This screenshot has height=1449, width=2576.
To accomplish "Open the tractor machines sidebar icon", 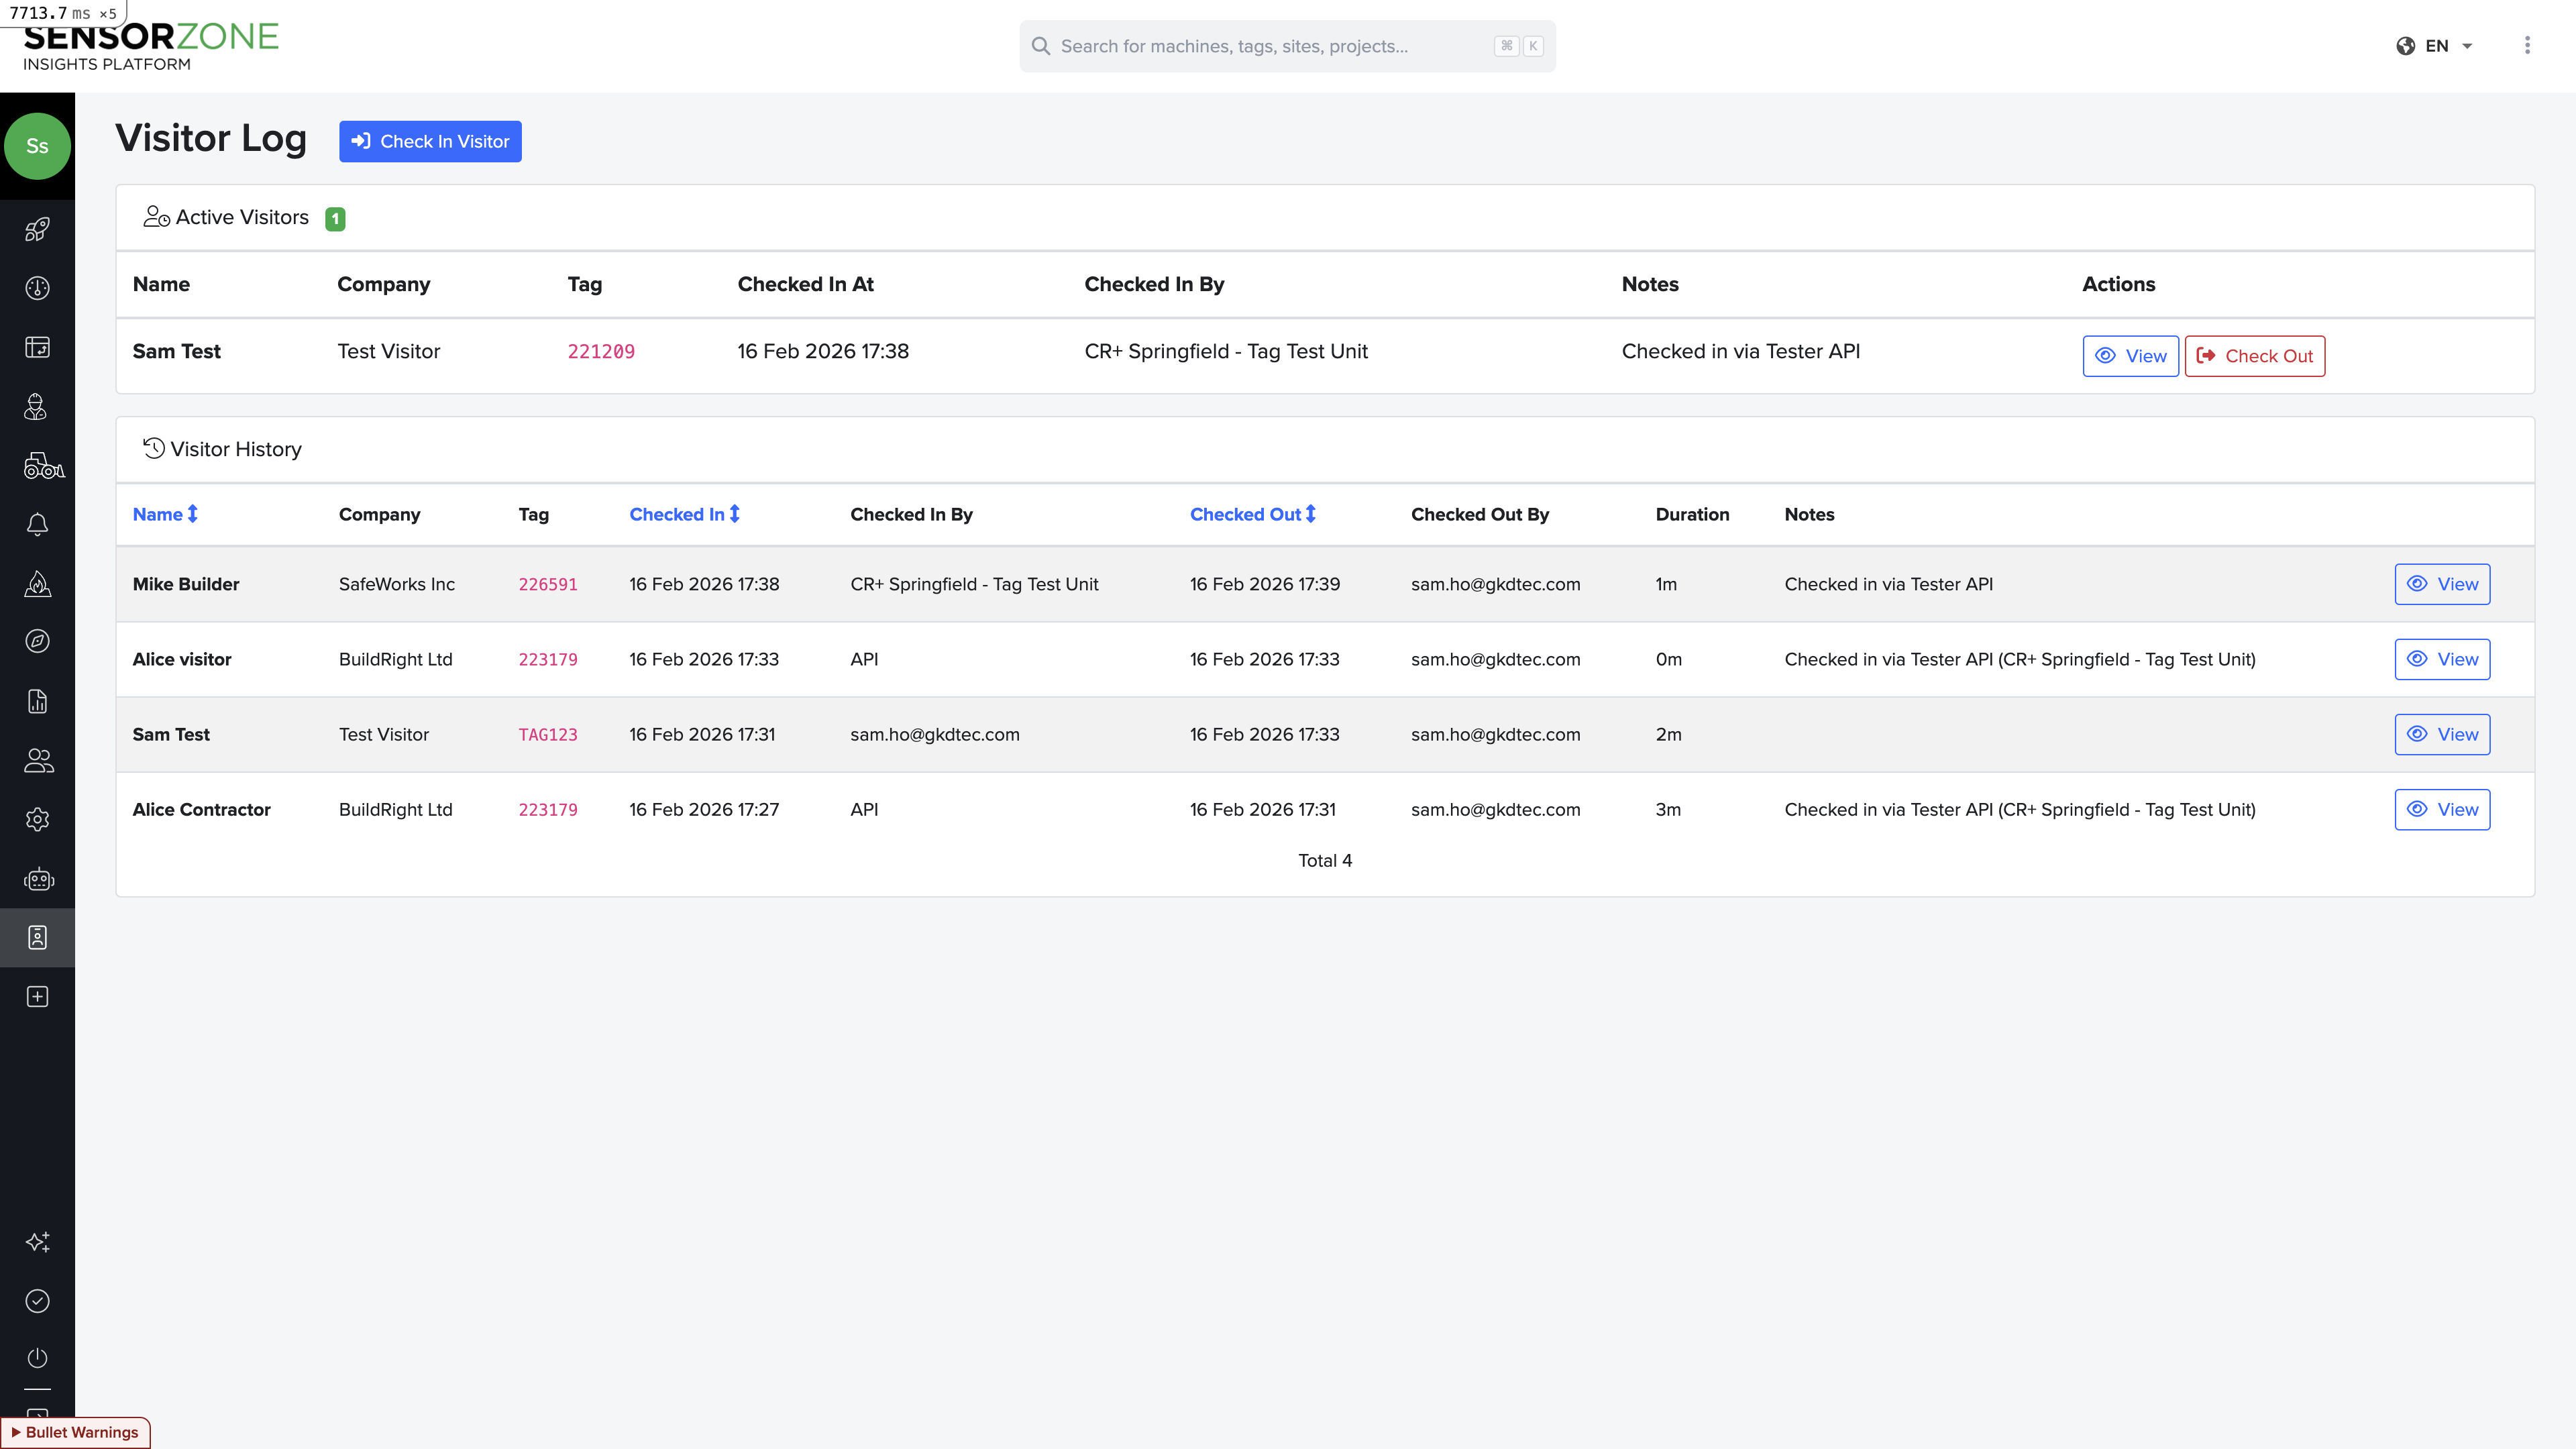I will pyautogui.click(x=42, y=465).
